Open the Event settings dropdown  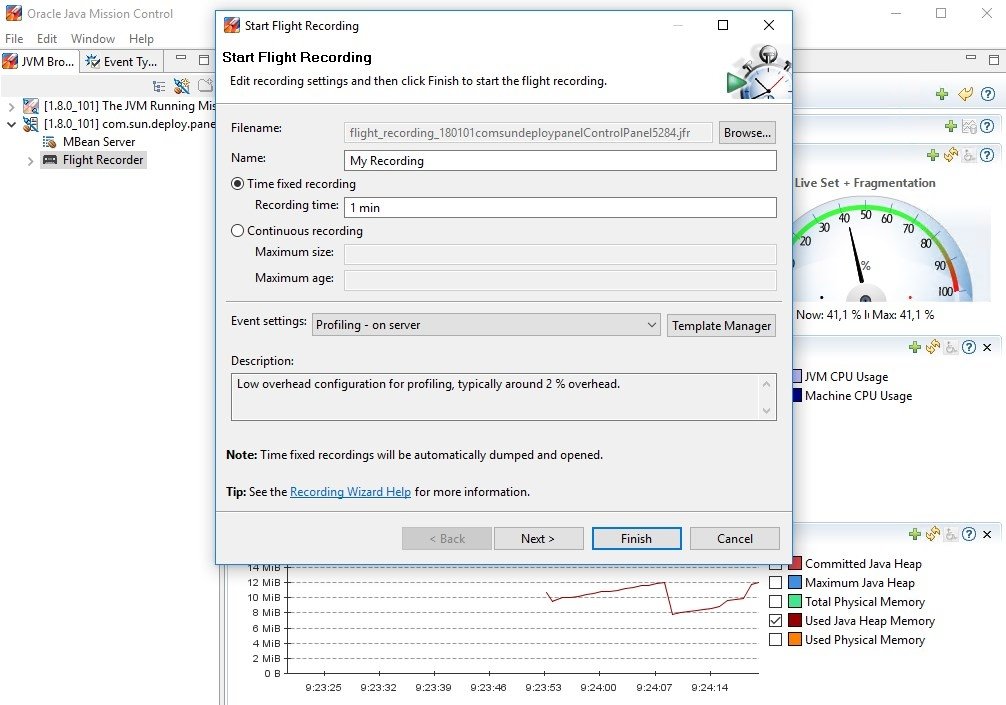[486, 325]
